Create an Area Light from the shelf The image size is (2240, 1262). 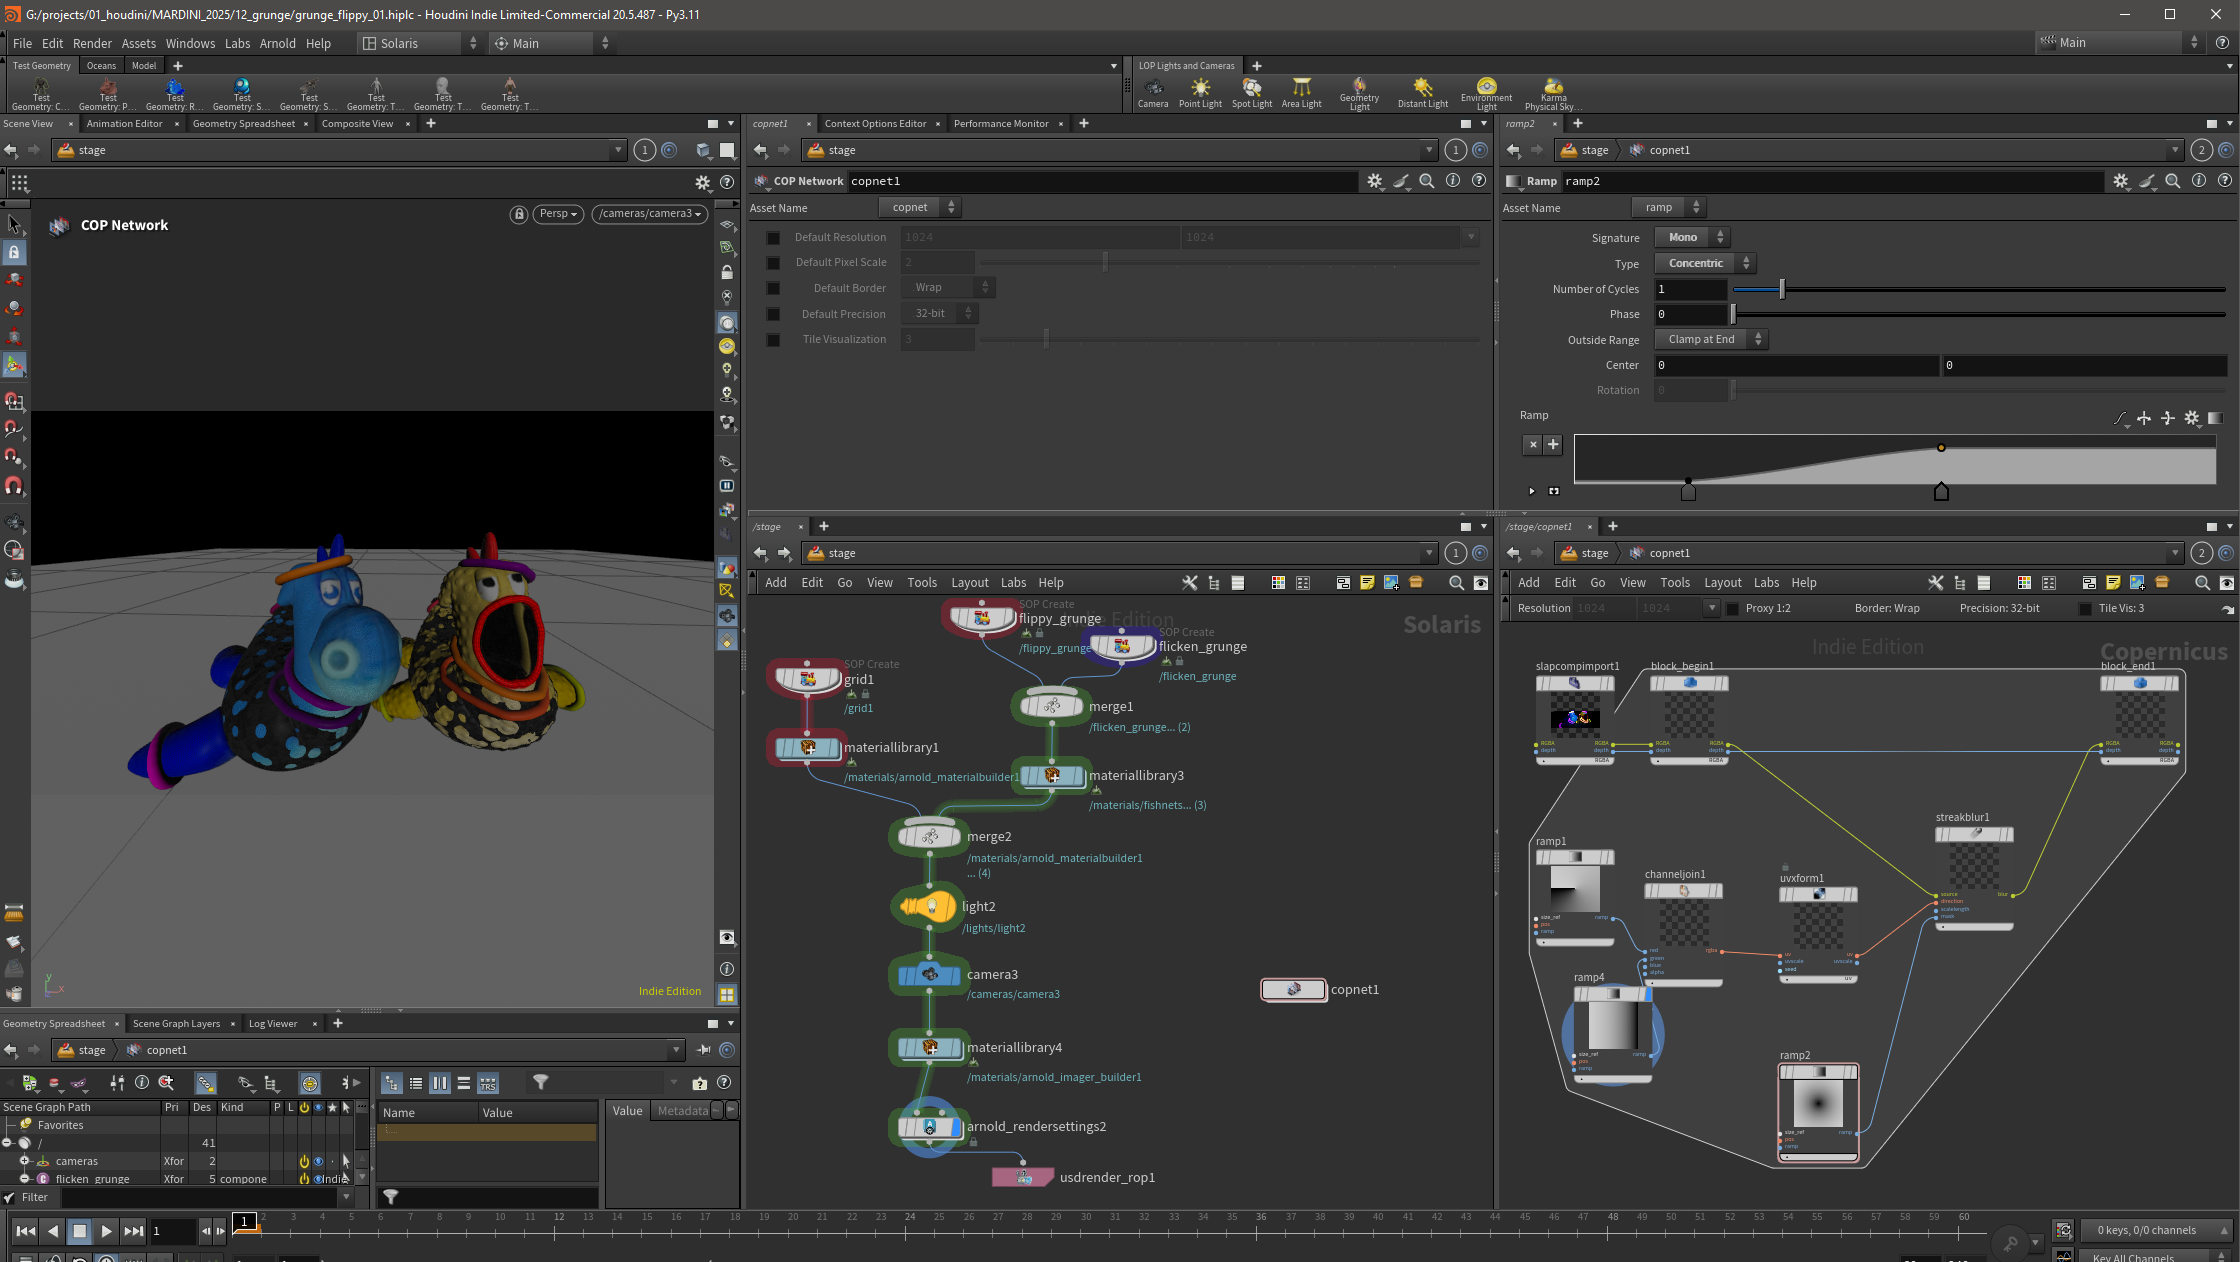[1301, 93]
